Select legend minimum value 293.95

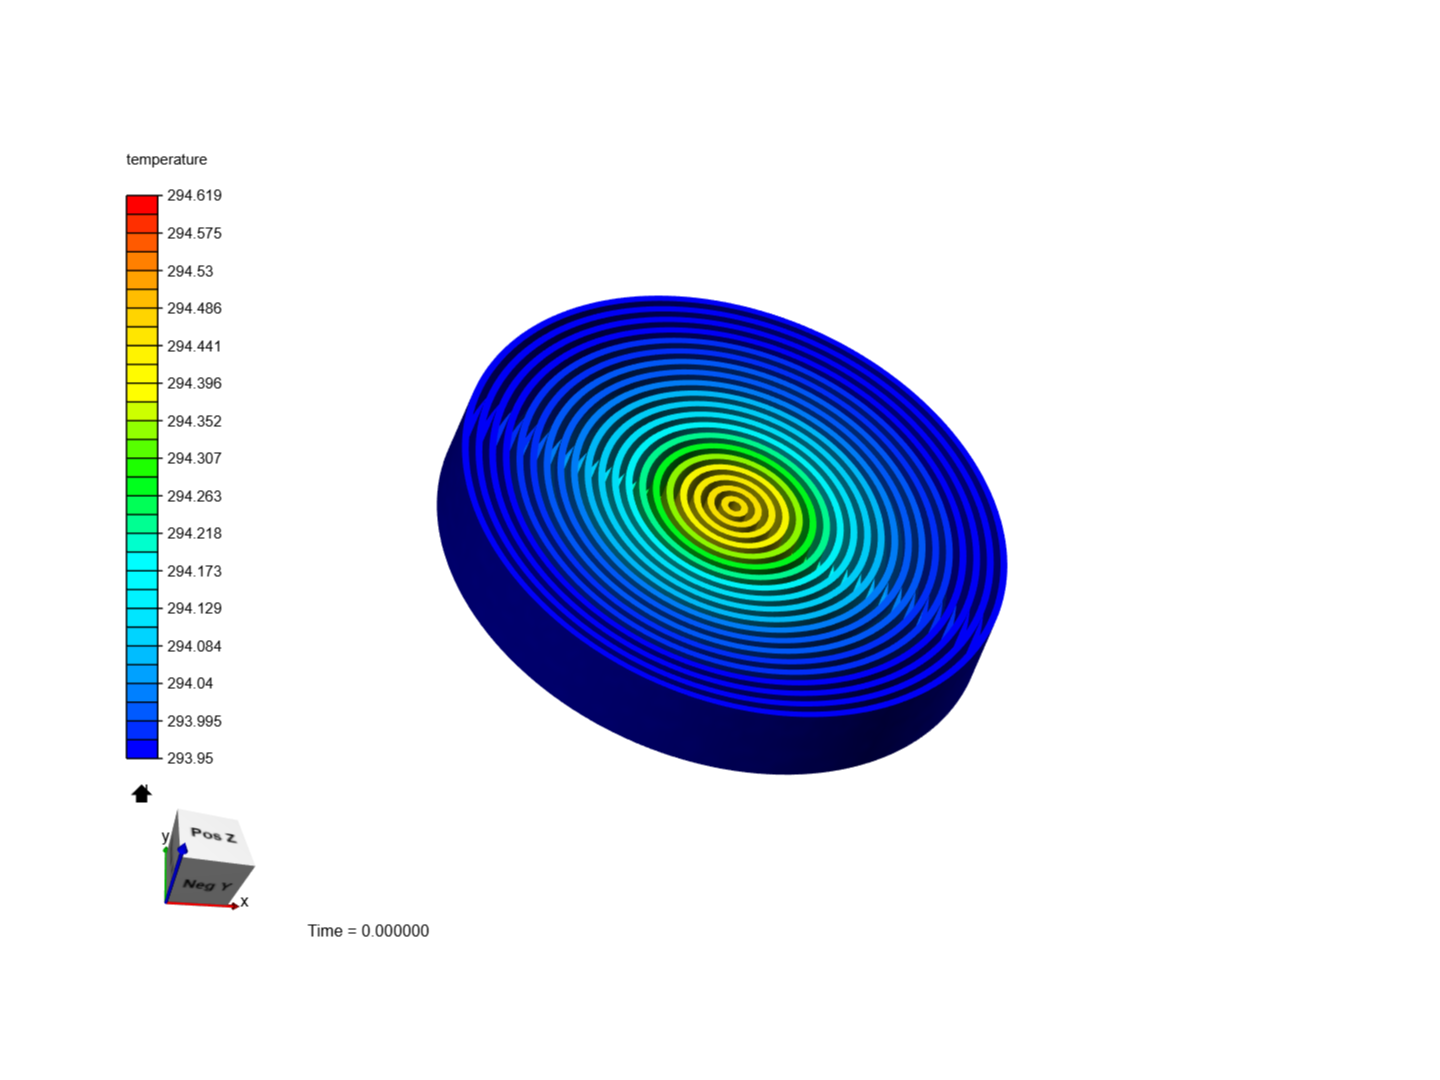coord(190,758)
